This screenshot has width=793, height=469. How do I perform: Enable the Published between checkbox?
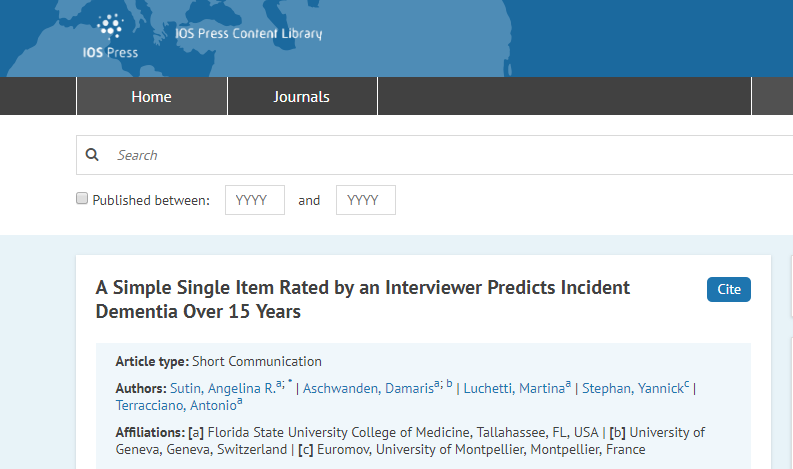(x=82, y=199)
